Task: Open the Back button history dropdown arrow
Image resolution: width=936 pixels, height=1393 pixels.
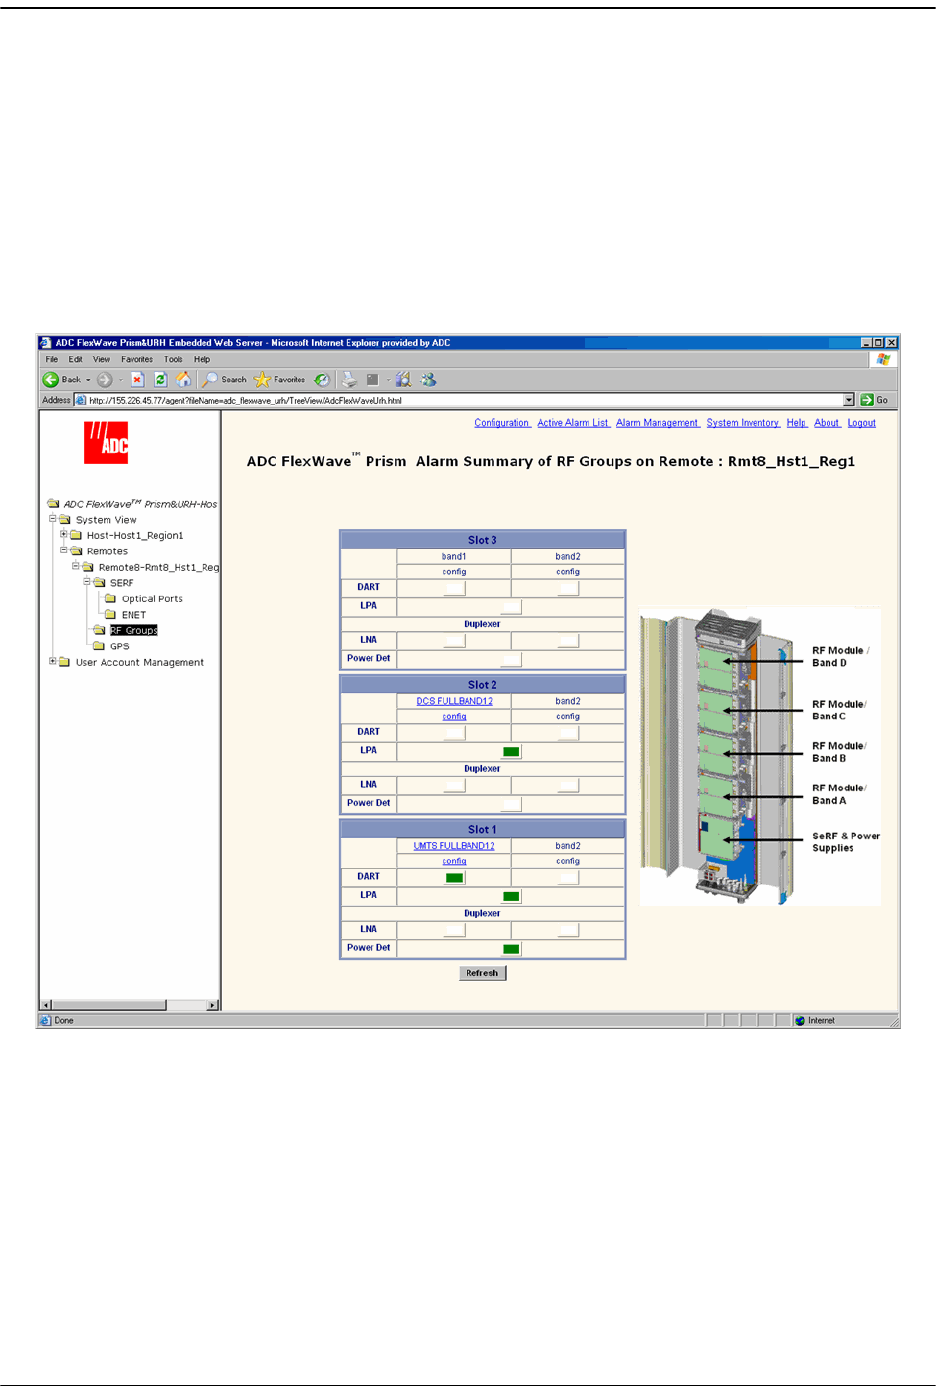Action: pyautogui.click(x=88, y=380)
